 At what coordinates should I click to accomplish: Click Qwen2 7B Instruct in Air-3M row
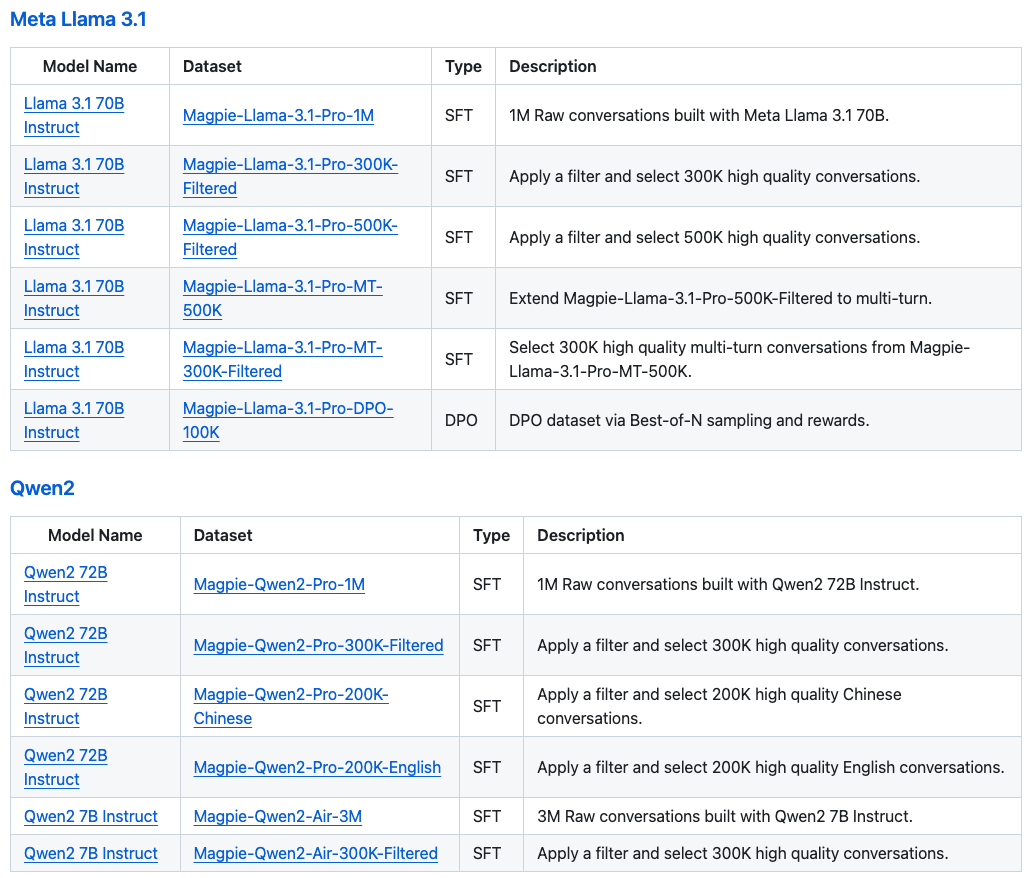click(91, 817)
